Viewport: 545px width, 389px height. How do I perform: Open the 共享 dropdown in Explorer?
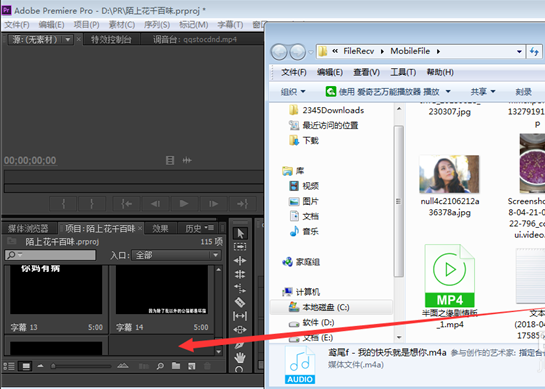483,92
